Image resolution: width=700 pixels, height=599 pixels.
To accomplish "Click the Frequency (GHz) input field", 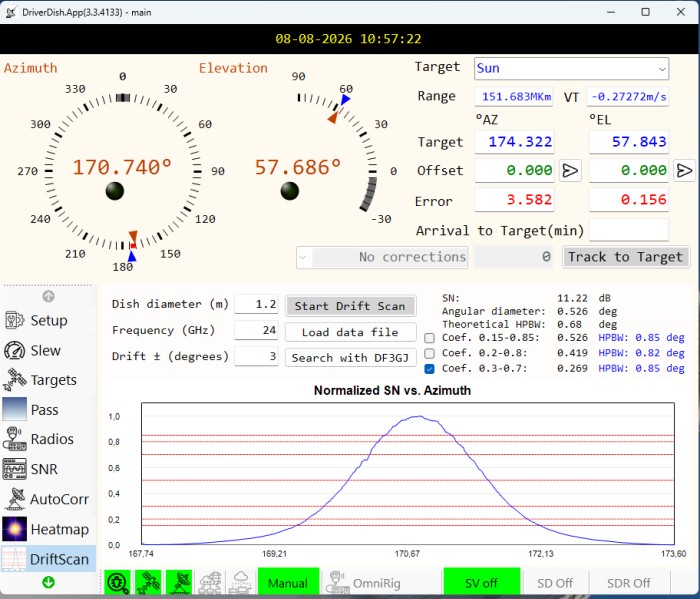I will 256,330.
